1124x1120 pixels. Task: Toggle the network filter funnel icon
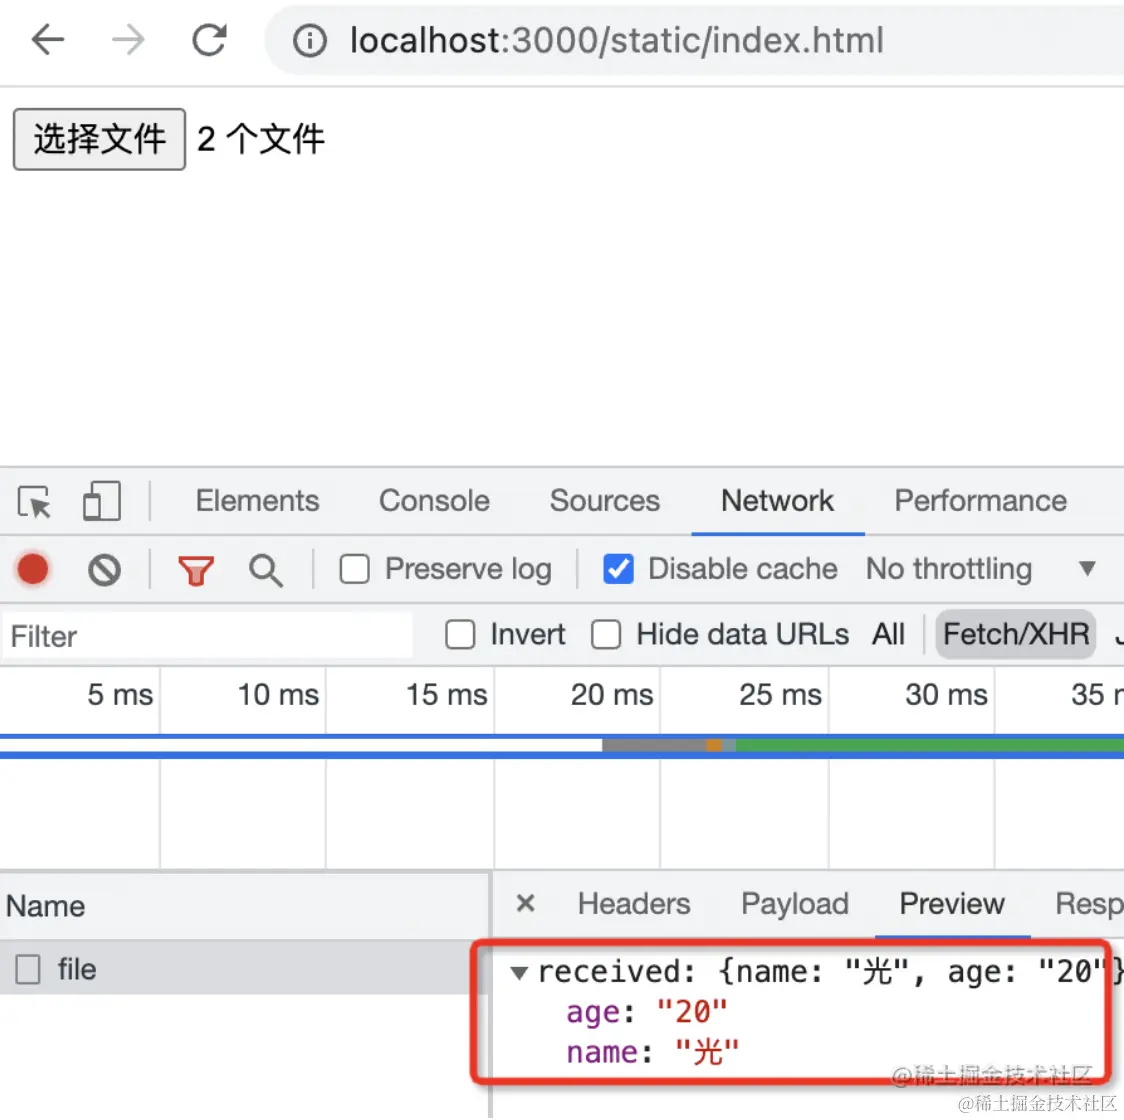196,570
